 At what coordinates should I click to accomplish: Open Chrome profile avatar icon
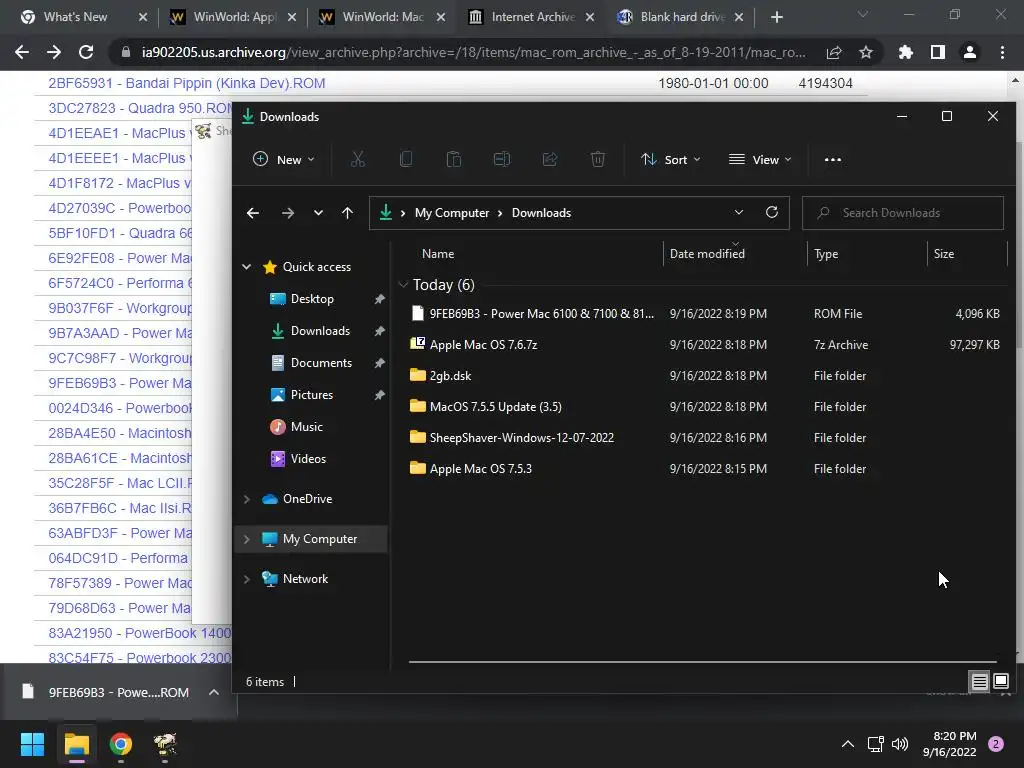point(970,52)
